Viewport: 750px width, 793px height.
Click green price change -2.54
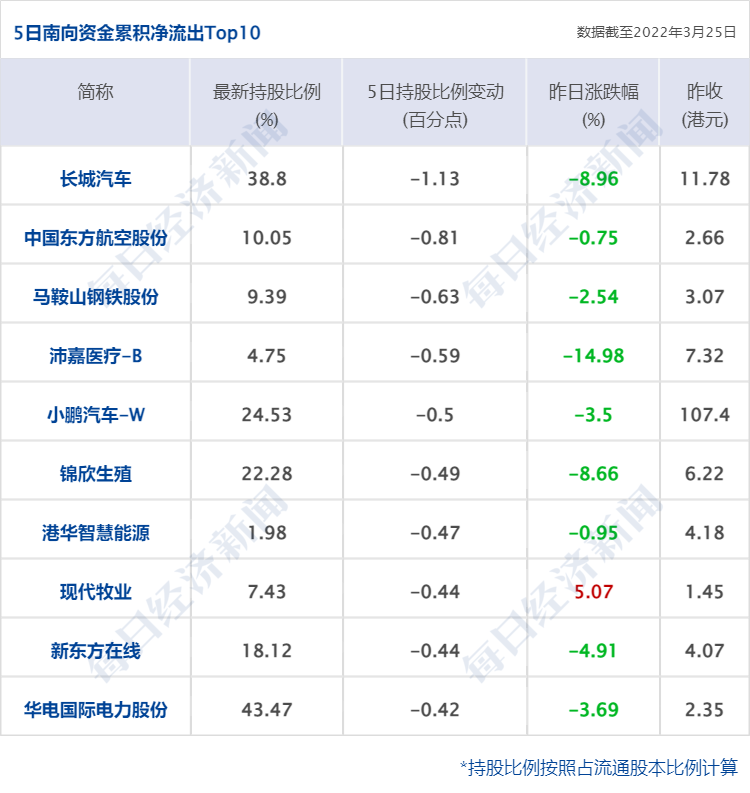click(594, 297)
